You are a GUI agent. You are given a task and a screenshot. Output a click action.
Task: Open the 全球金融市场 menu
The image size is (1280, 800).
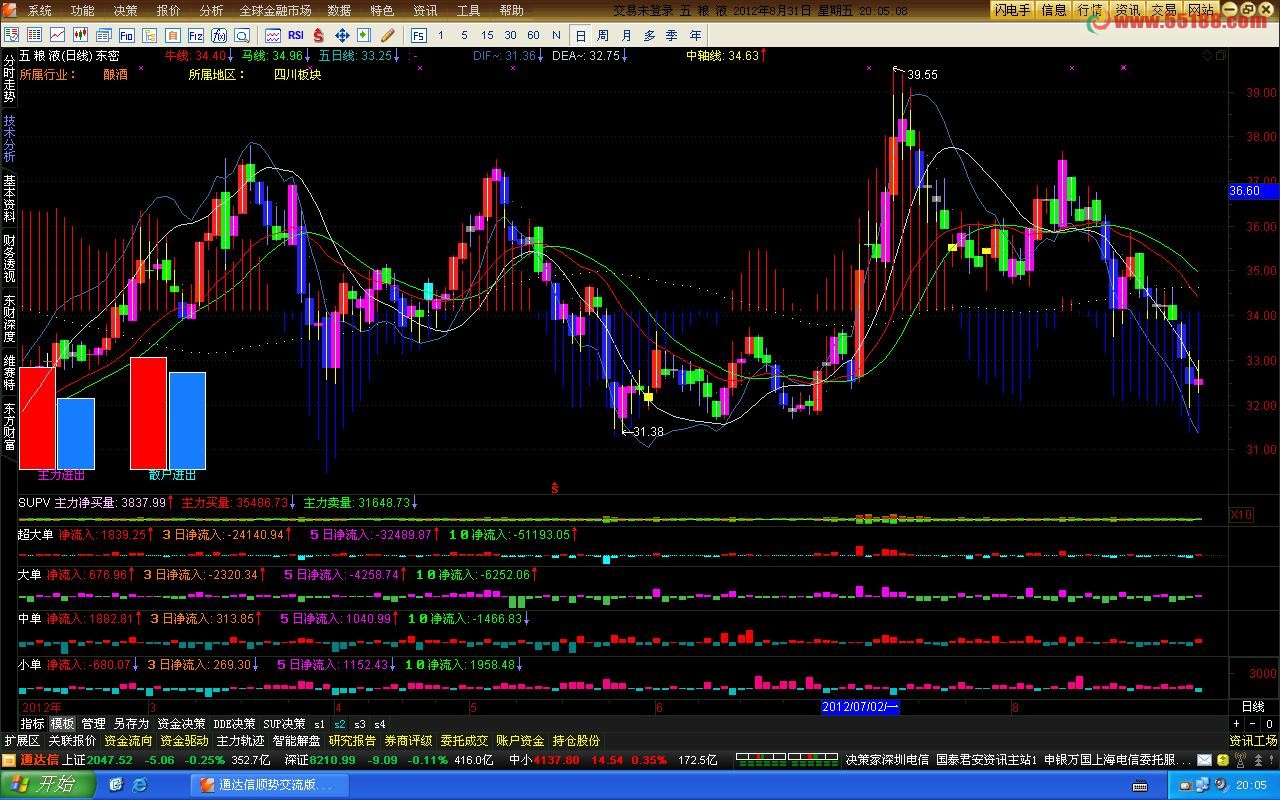click(275, 10)
